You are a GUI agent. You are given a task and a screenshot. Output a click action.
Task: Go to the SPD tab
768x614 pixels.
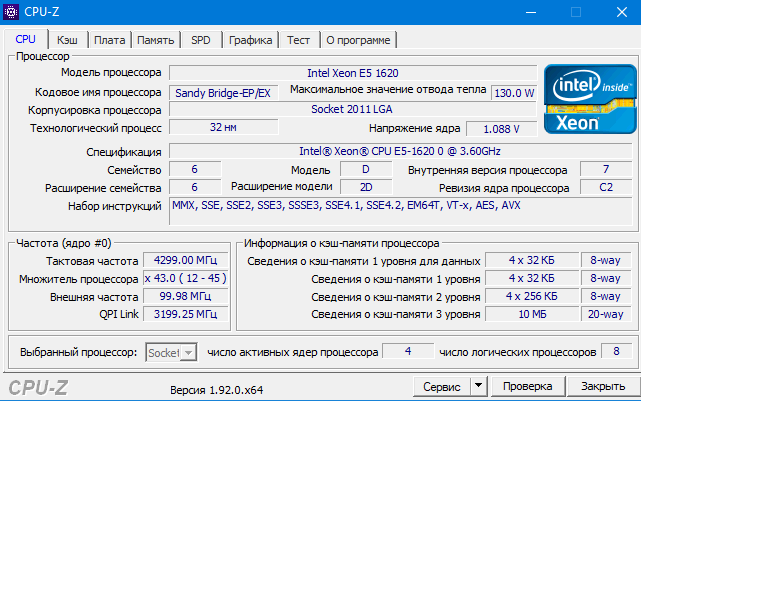click(x=201, y=40)
